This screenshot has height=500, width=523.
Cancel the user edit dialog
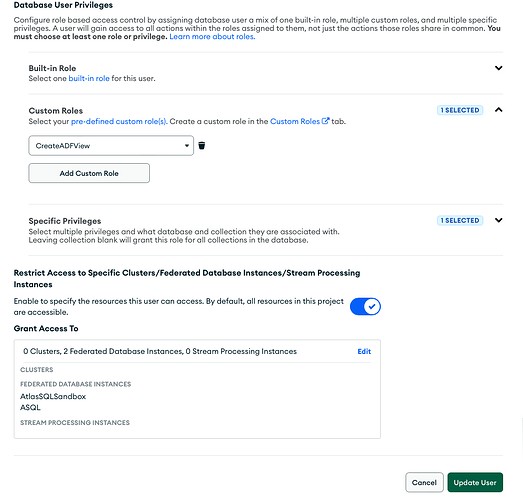pos(424,482)
